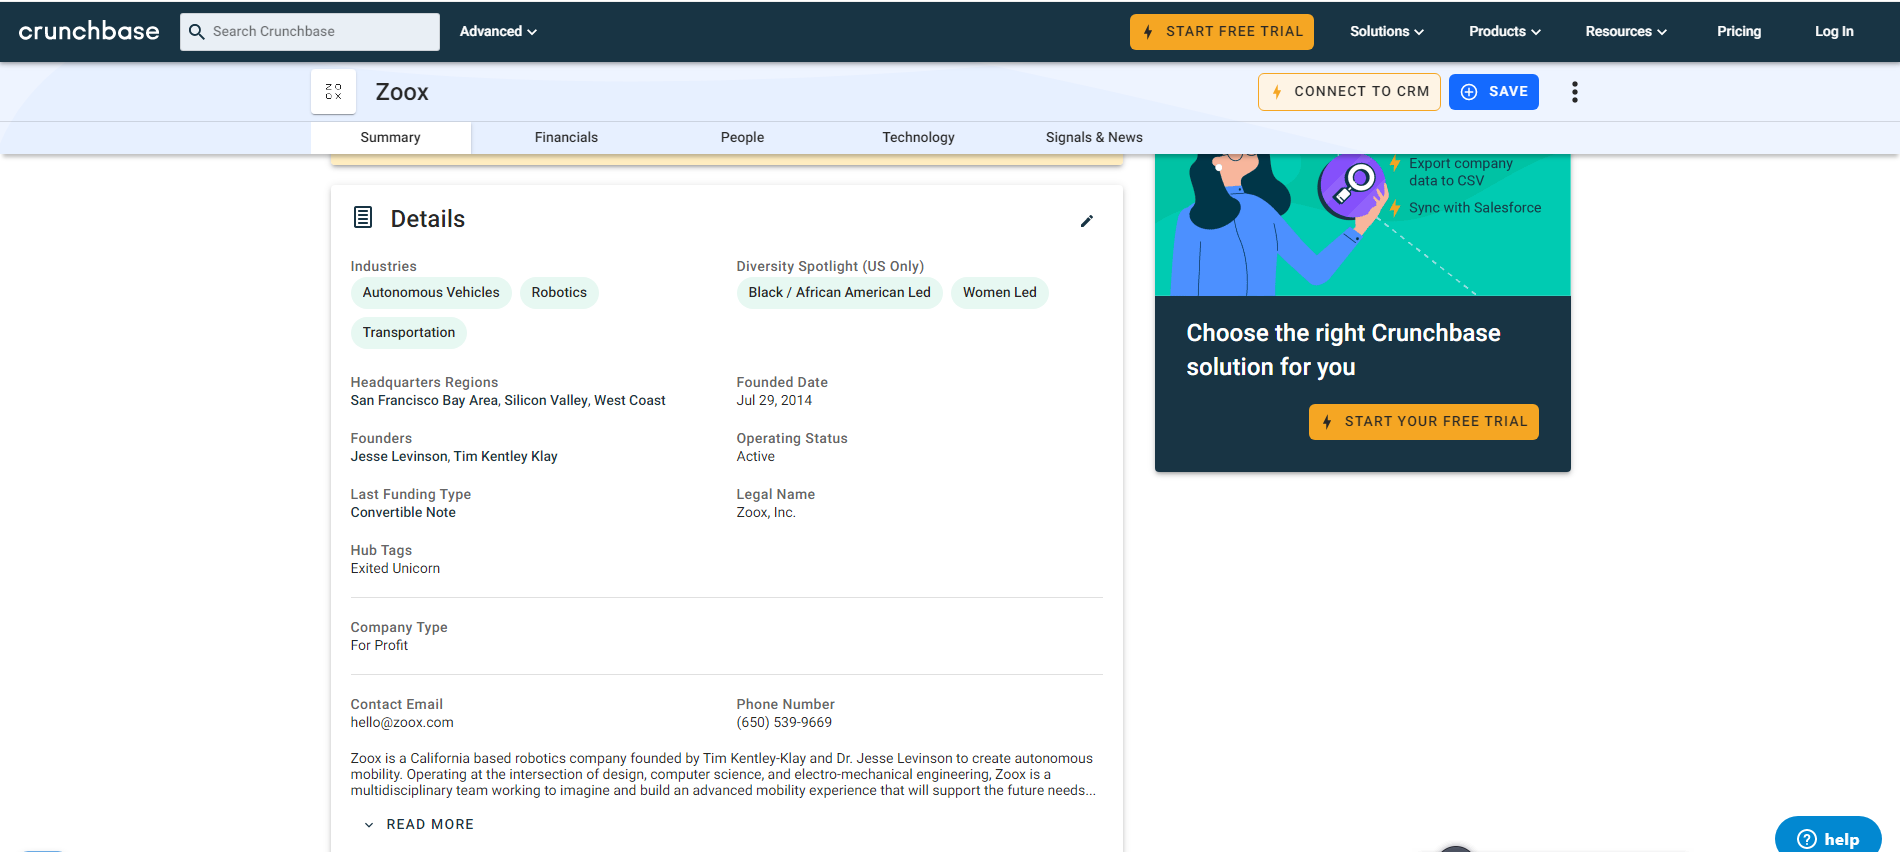Click Export company data to CSV text
The image size is (1900, 852).
click(x=1461, y=172)
